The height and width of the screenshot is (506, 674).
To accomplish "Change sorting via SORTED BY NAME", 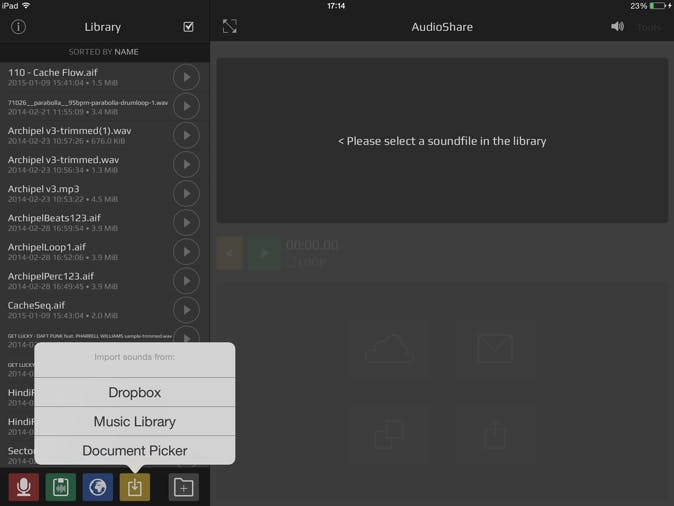I will (104, 52).
